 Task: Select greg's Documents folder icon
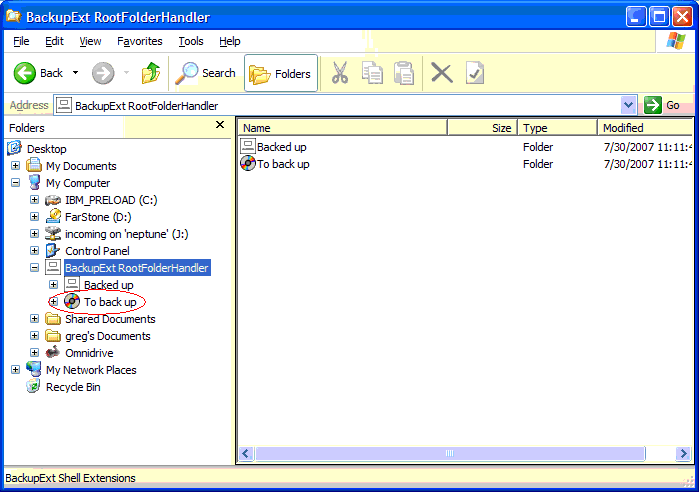pyautogui.click(x=53, y=335)
